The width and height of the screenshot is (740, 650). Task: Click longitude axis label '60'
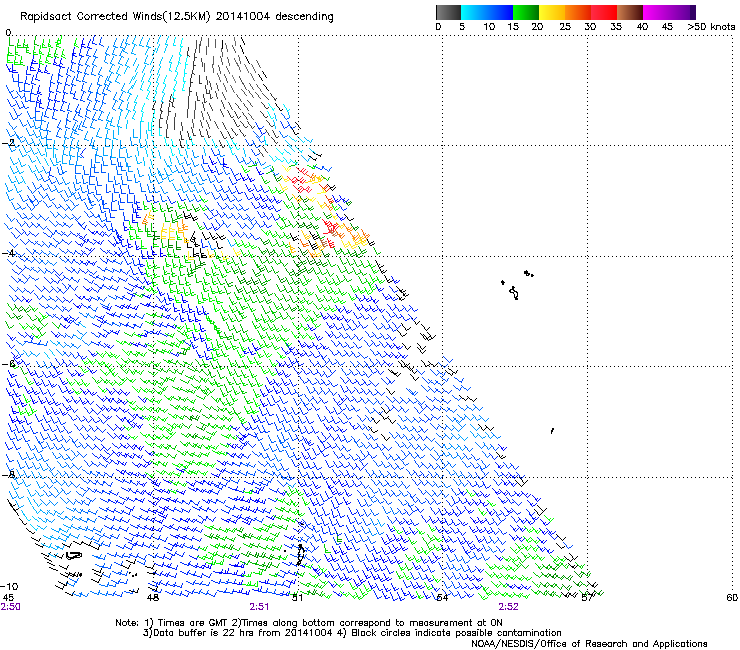coord(732,598)
